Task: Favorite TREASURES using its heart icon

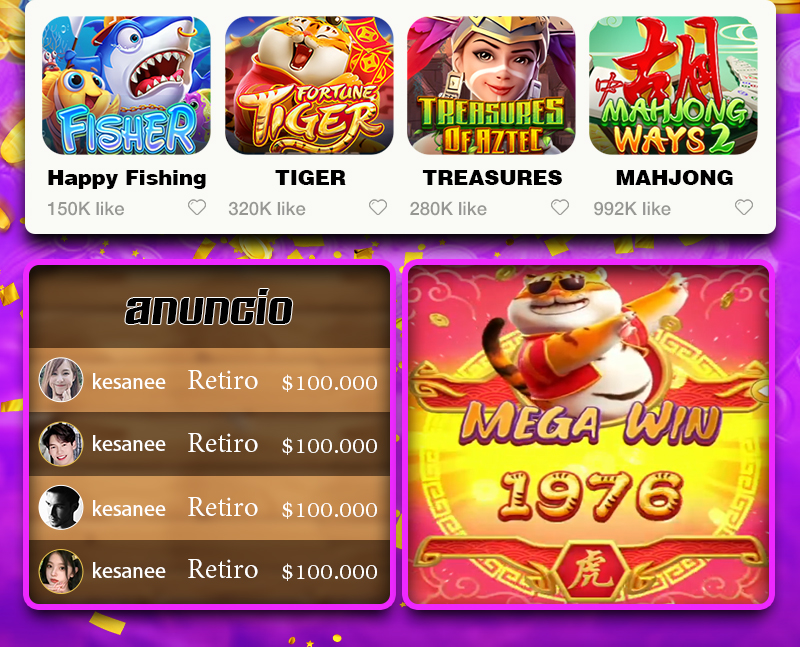Action: [x=560, y=207]
